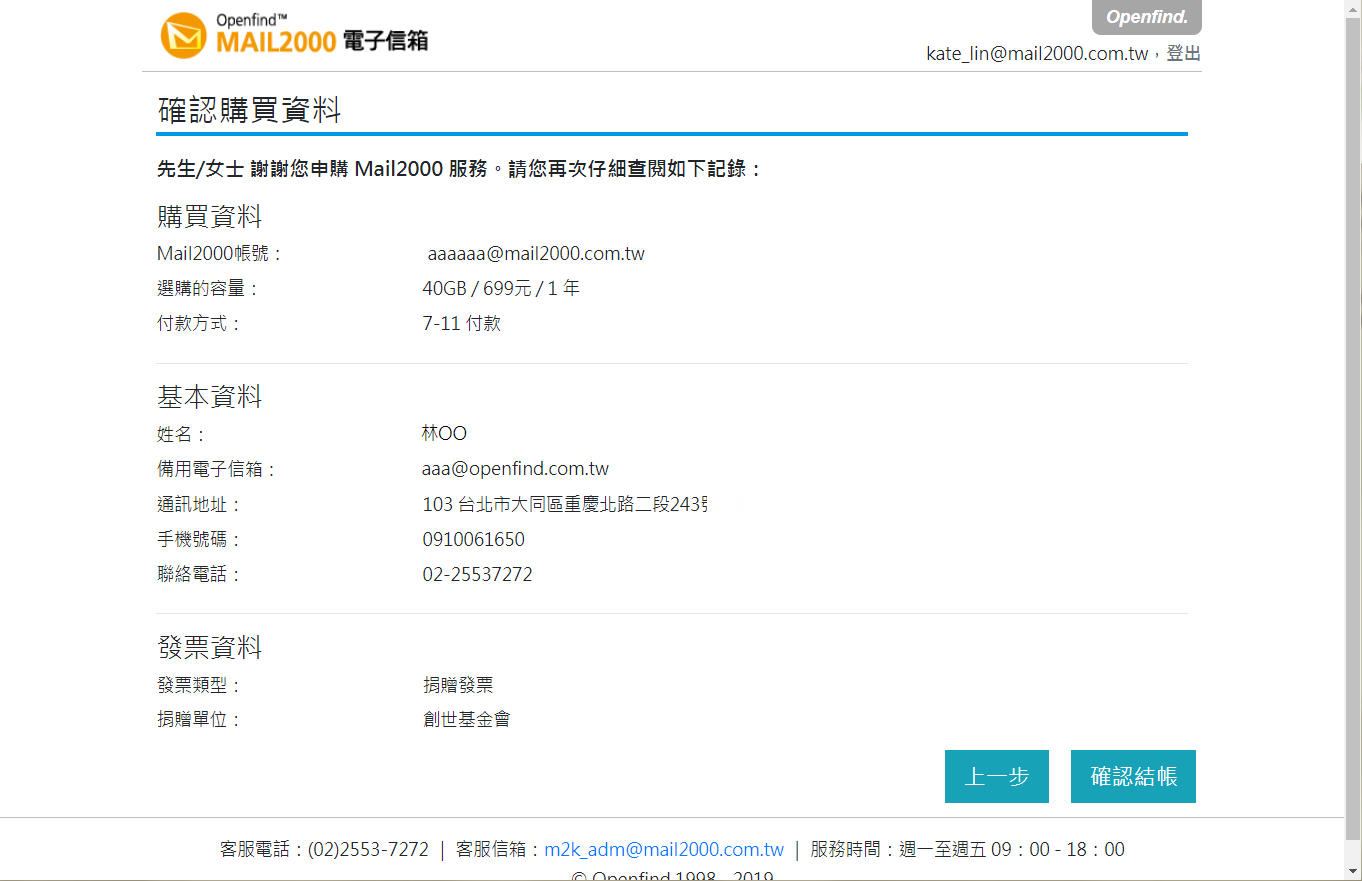Click the 備用電子信箱 label

click(x=217, y=470)
